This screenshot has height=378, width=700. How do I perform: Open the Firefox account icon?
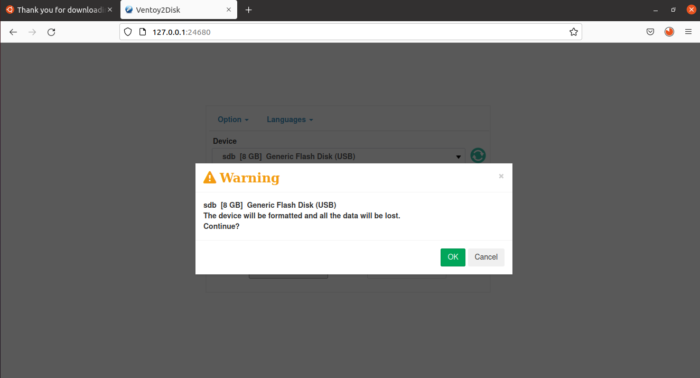coord(669,32)
